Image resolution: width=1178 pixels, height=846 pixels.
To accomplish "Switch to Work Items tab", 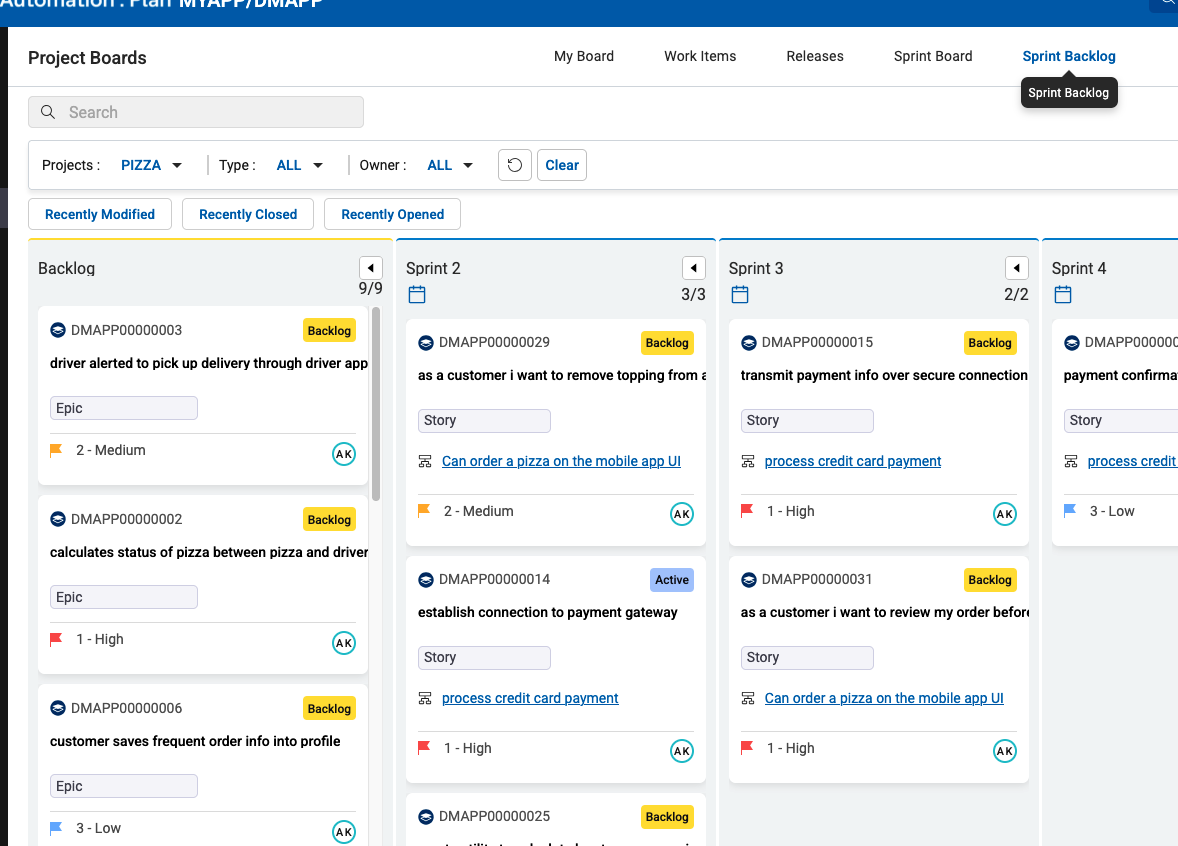I will point(700,56).
